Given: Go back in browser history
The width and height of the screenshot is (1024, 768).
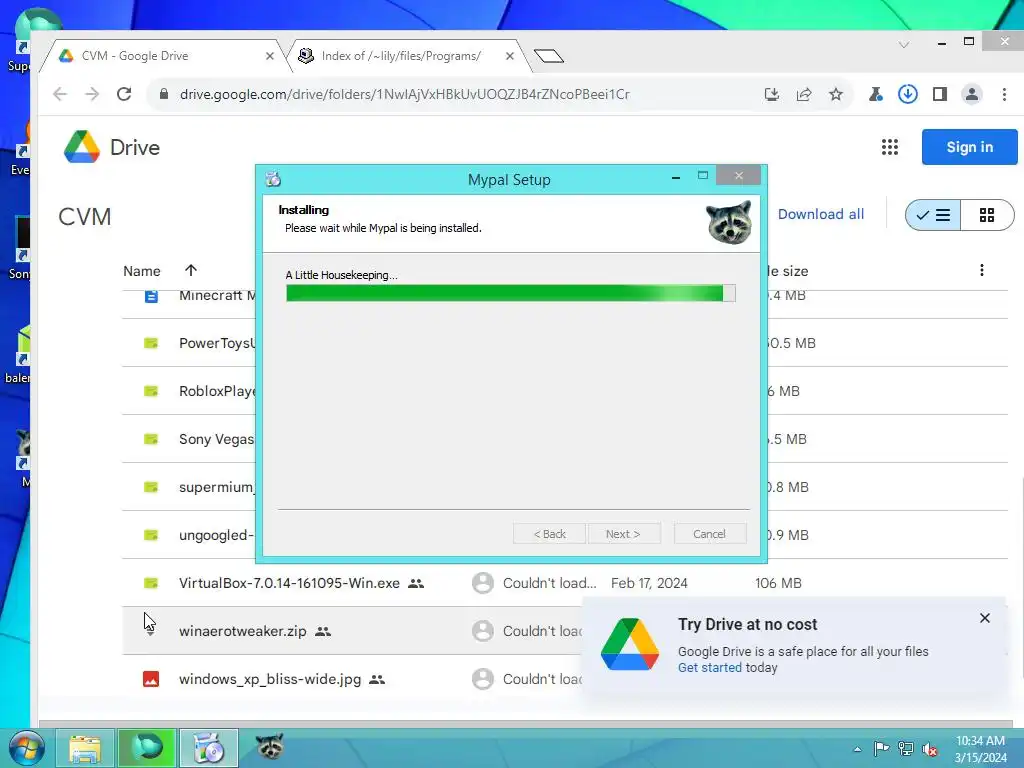Looking at the screenshot, I should pos(60,94).
